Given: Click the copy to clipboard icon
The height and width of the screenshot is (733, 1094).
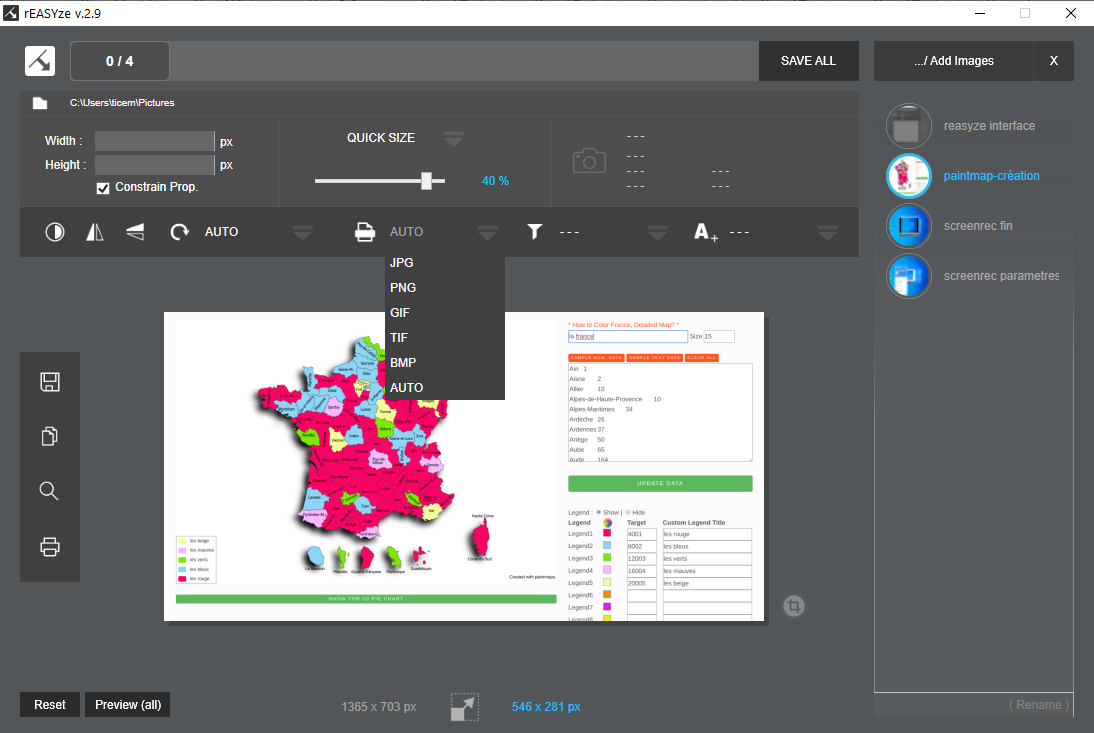Looking at the screenshot, I should (x=50, y=436).
